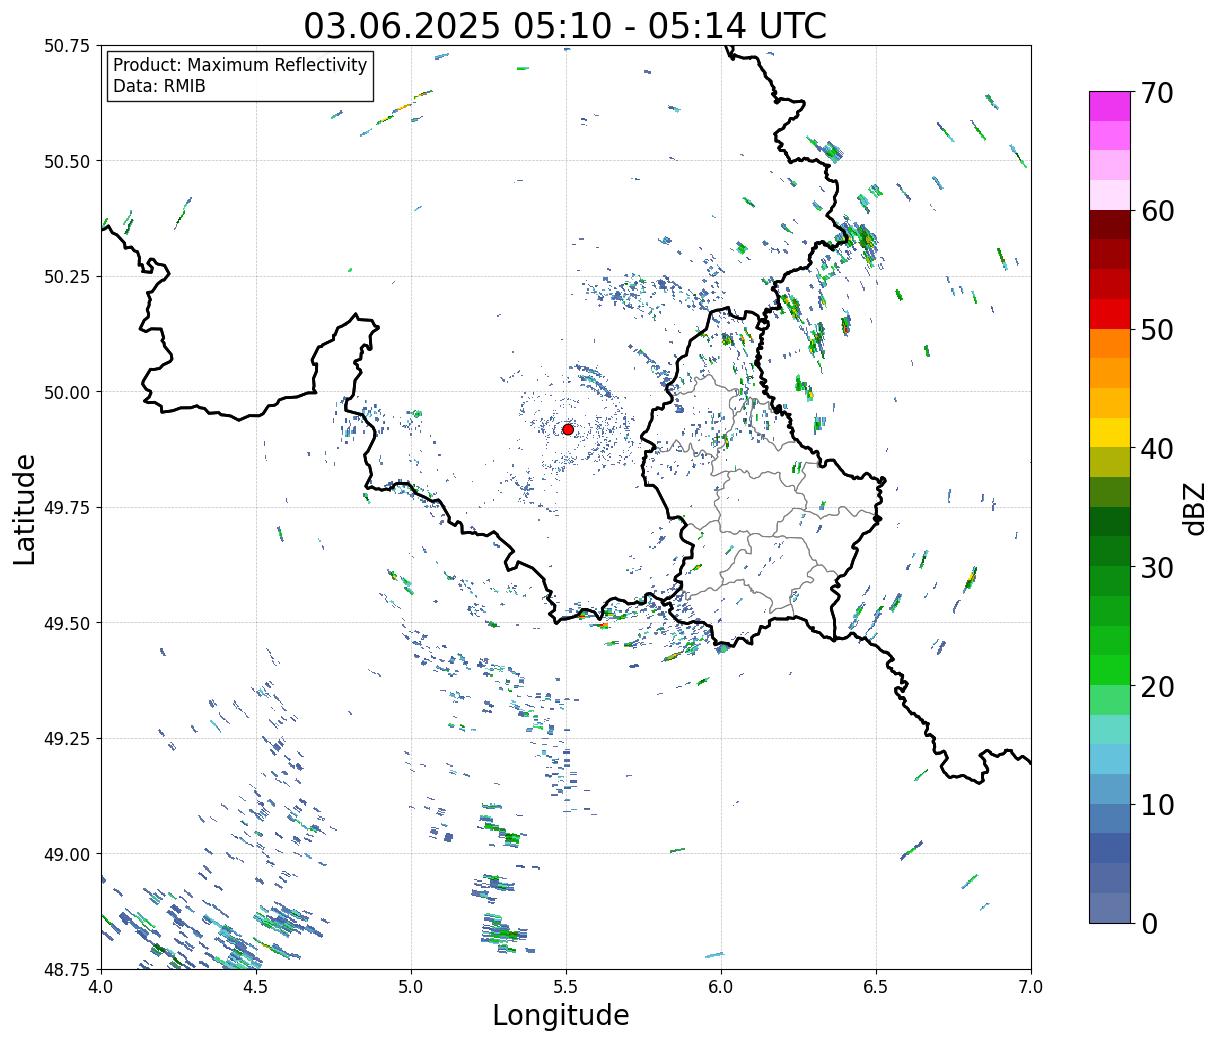Viewport: 1219px width, 1040px height.
Task: Click the 'Product: Maximum Reflectivity' text
Action: coord(240,65)
